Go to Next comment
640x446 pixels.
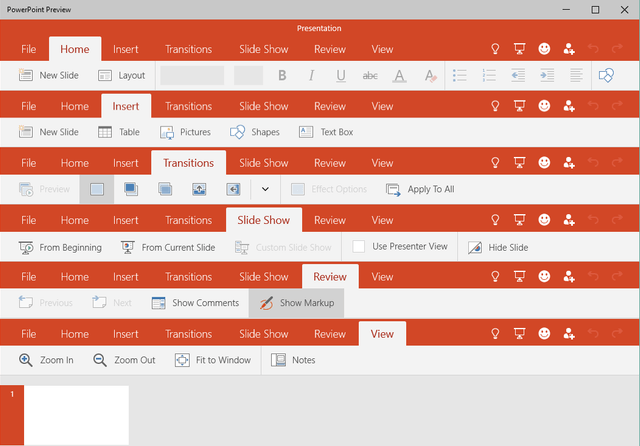pyautogui.click(x=112, y=303)
